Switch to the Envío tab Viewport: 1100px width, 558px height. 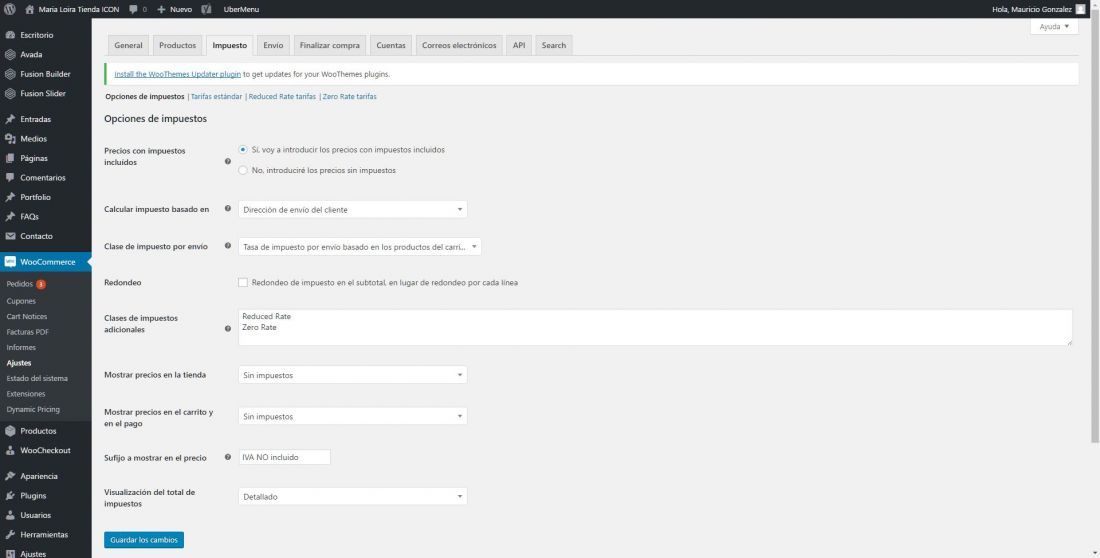(273, 45)
